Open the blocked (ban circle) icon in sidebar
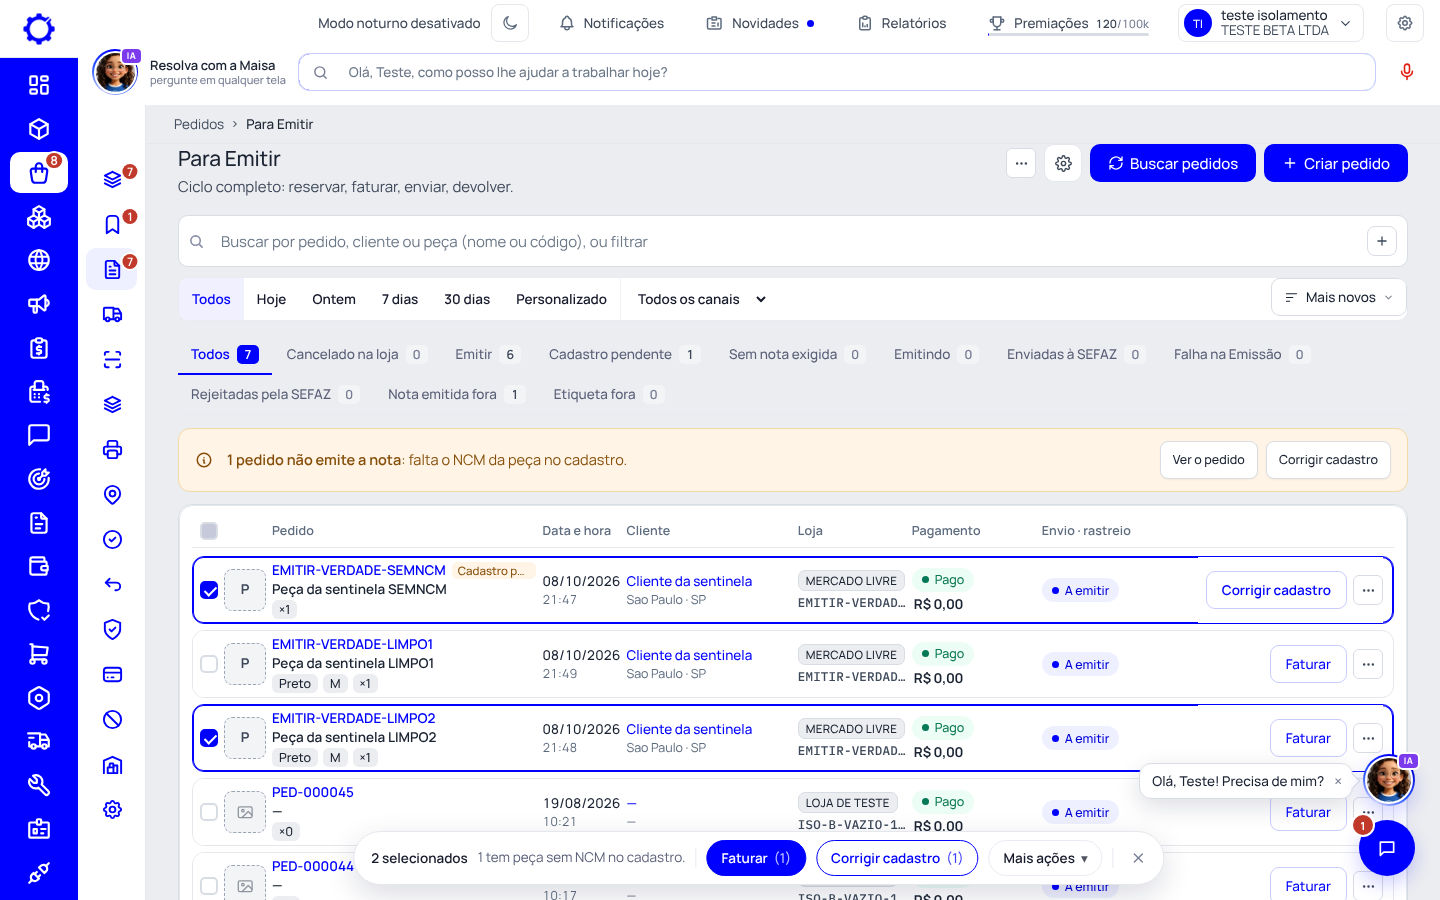 (113, 719)
